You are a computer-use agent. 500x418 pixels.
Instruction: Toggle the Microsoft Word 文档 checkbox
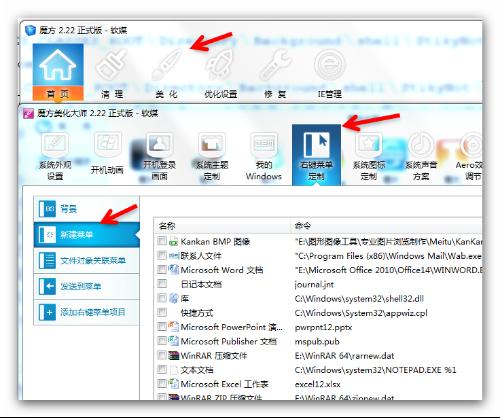pos(162,269)
